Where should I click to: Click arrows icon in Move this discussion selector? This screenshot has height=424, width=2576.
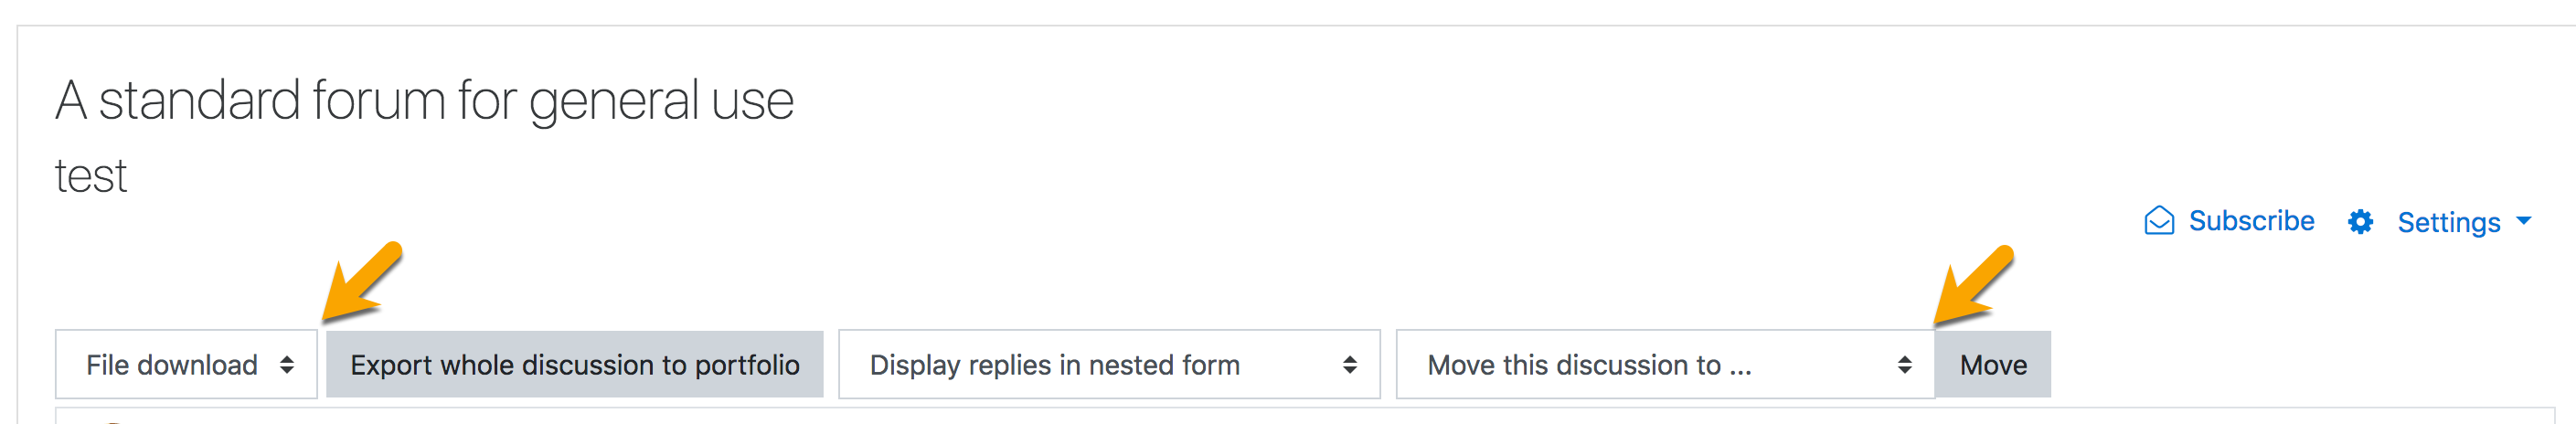1905,365
